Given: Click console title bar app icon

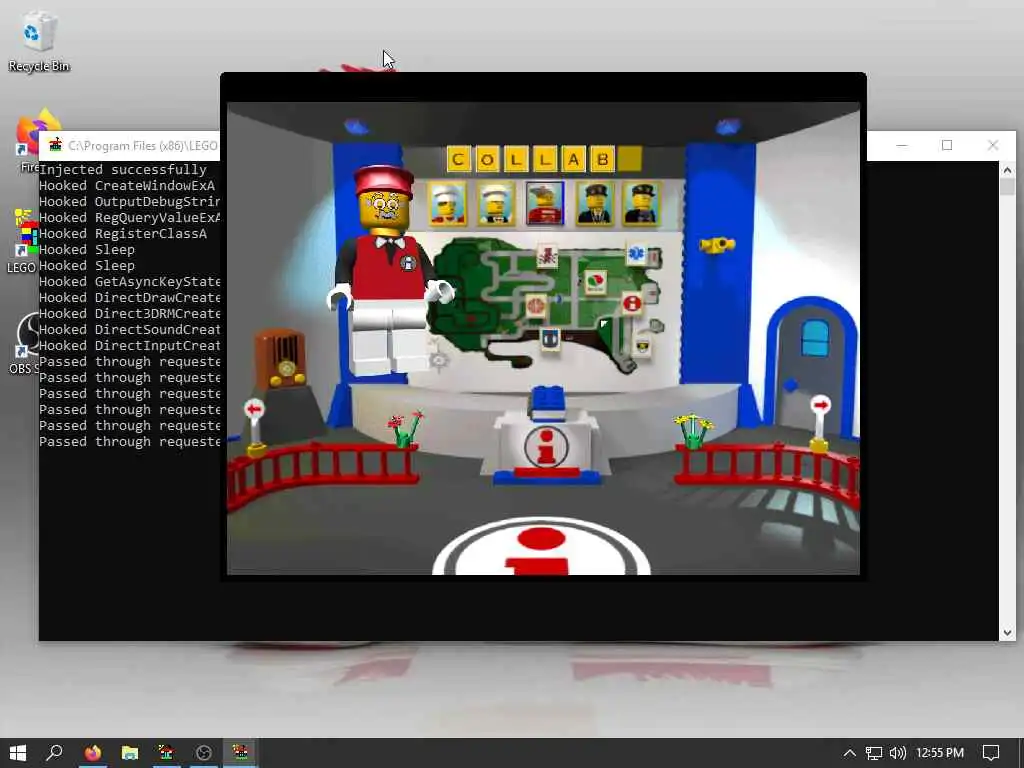Looking at the screenshot, I should tap(55, 145).
